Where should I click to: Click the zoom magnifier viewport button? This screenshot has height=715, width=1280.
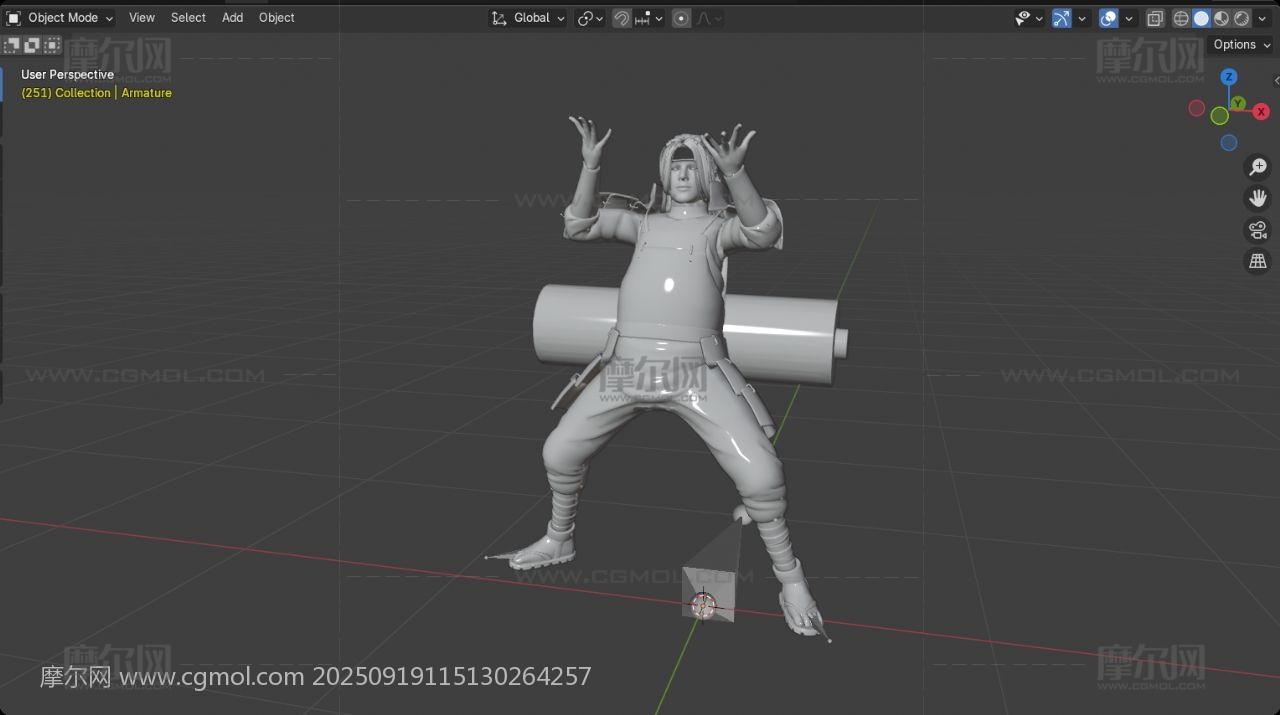1258,167
